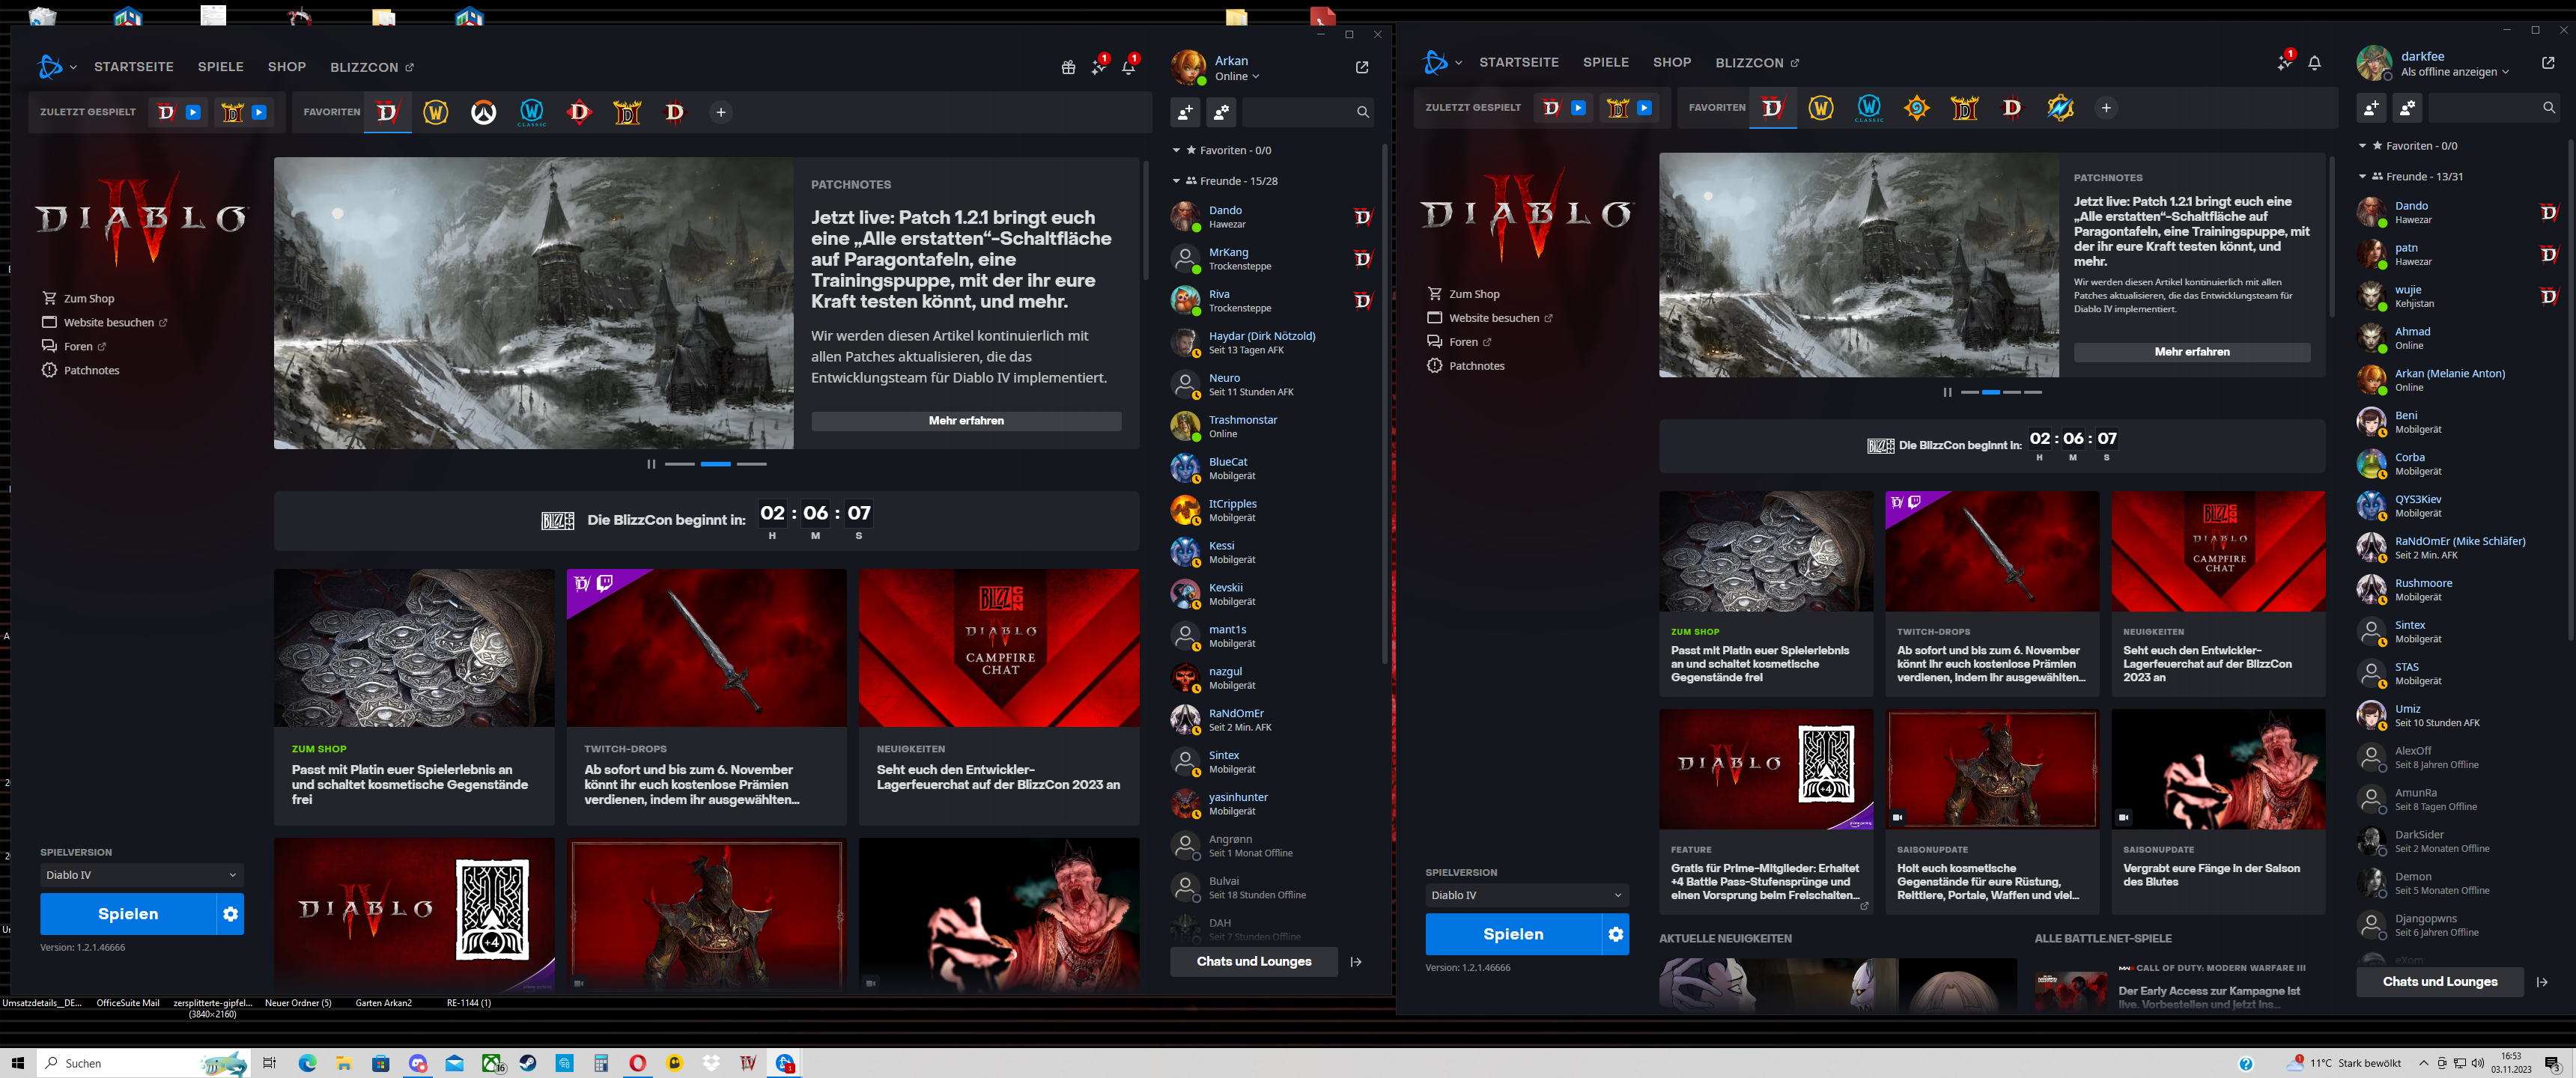Open the notification bell in darkfee's window
Viewport: 2576px width, 1078px height.
point(2314,63)
